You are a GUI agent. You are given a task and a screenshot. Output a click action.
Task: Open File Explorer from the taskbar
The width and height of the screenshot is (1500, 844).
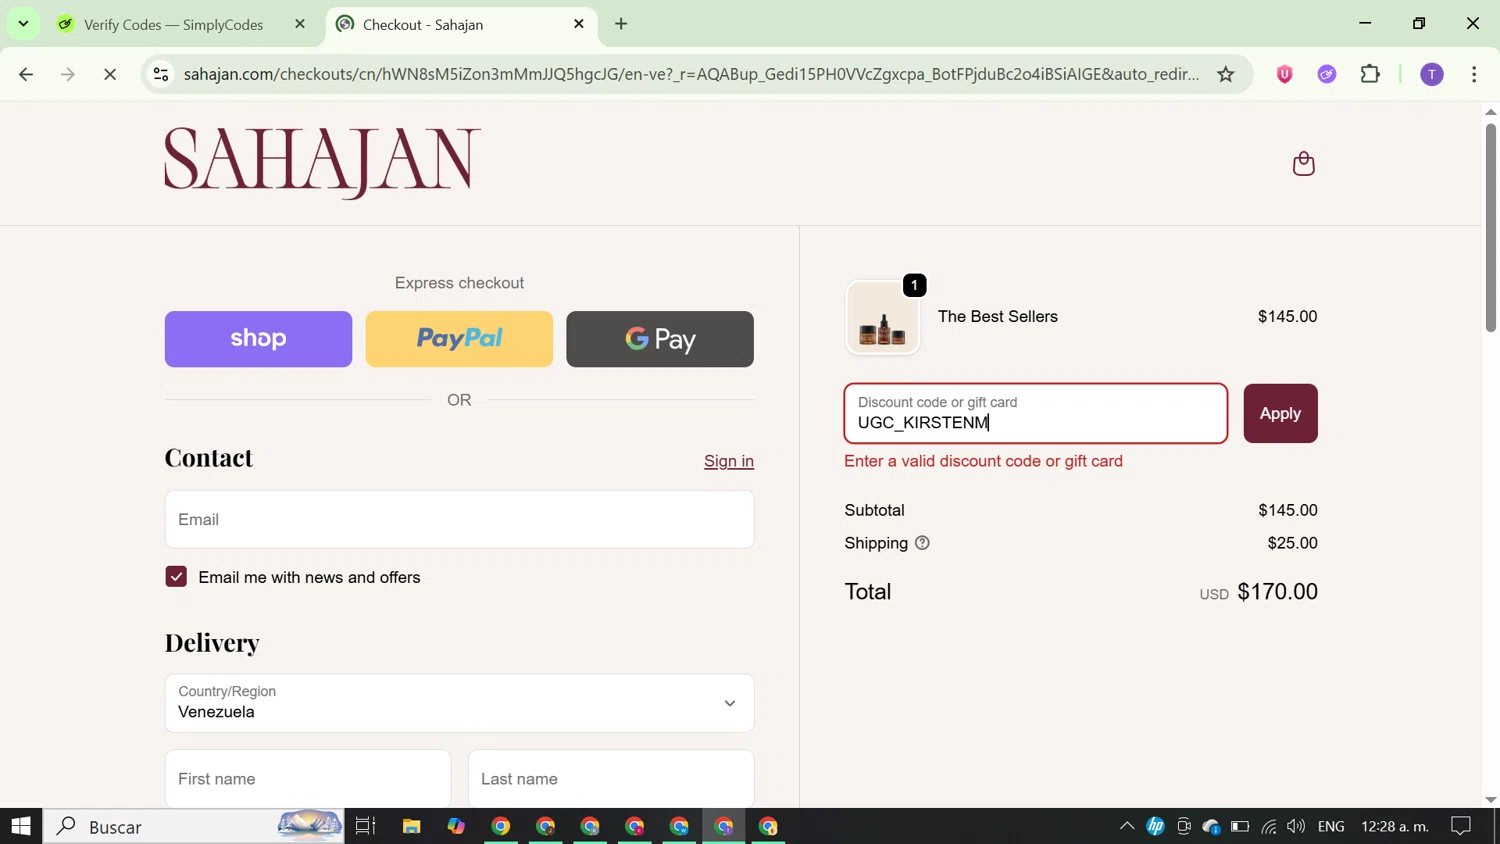411,826
